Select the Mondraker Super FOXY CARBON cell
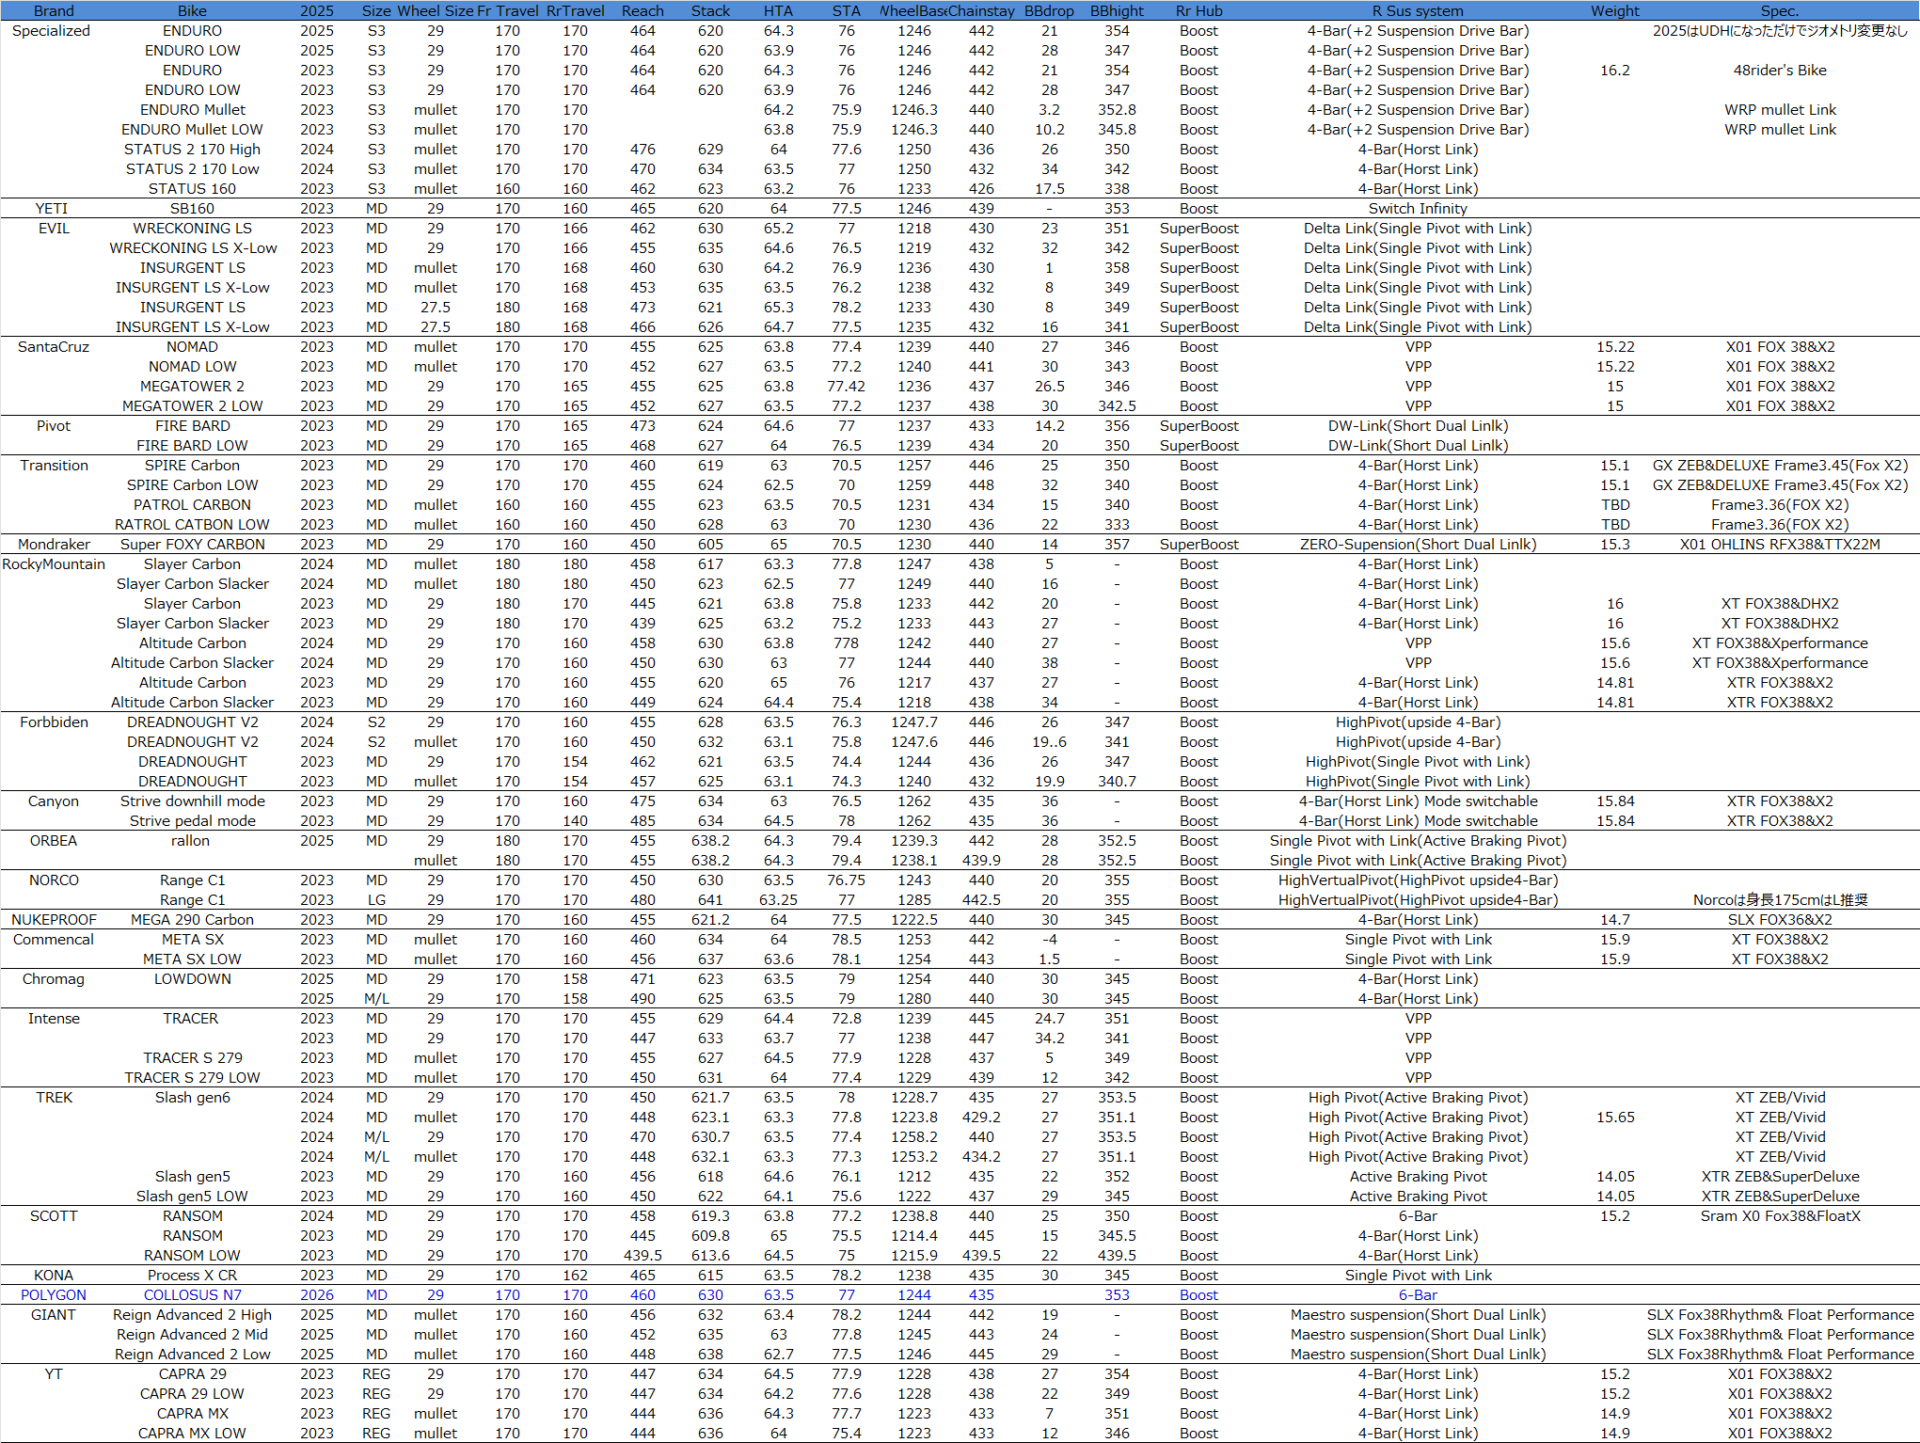This screenshot has width=1920, height=1443. tap(192, 545)
